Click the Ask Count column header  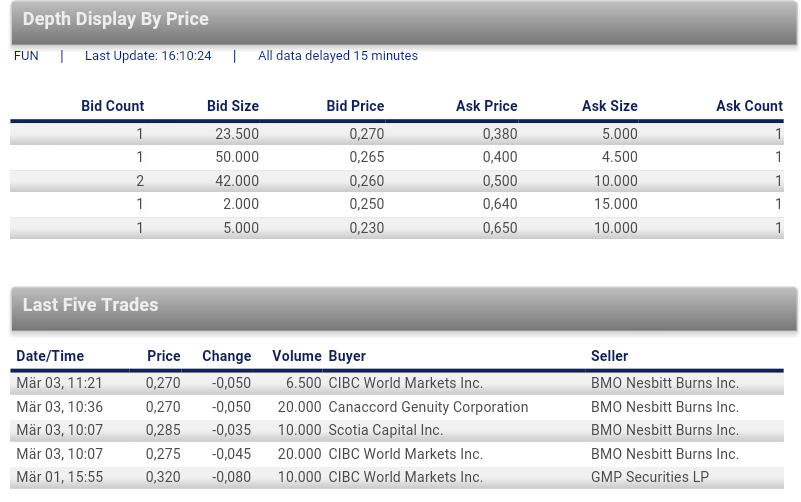pos(749,106)
